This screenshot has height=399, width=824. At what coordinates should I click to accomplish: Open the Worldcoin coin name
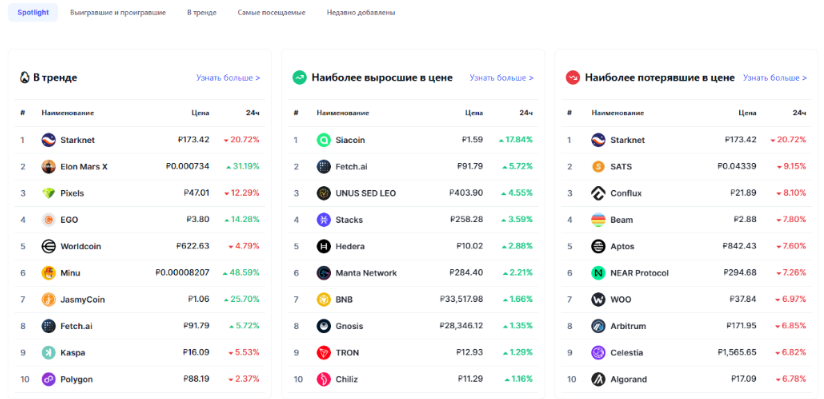(81, 246)
